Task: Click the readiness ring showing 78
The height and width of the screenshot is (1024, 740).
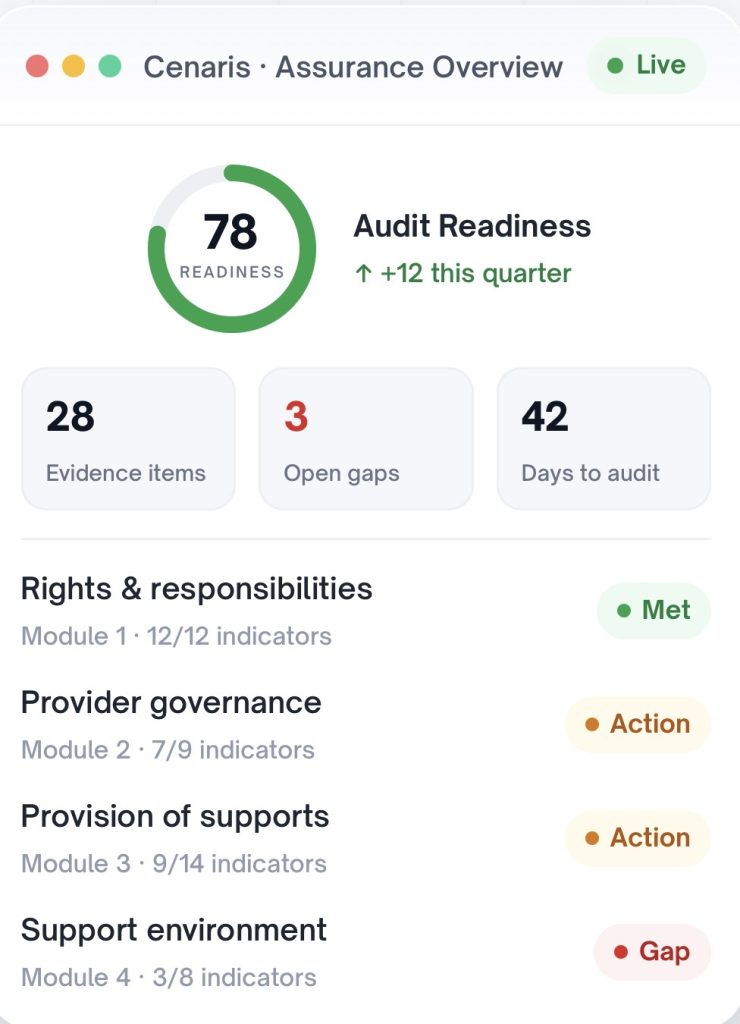Action: 232,249
